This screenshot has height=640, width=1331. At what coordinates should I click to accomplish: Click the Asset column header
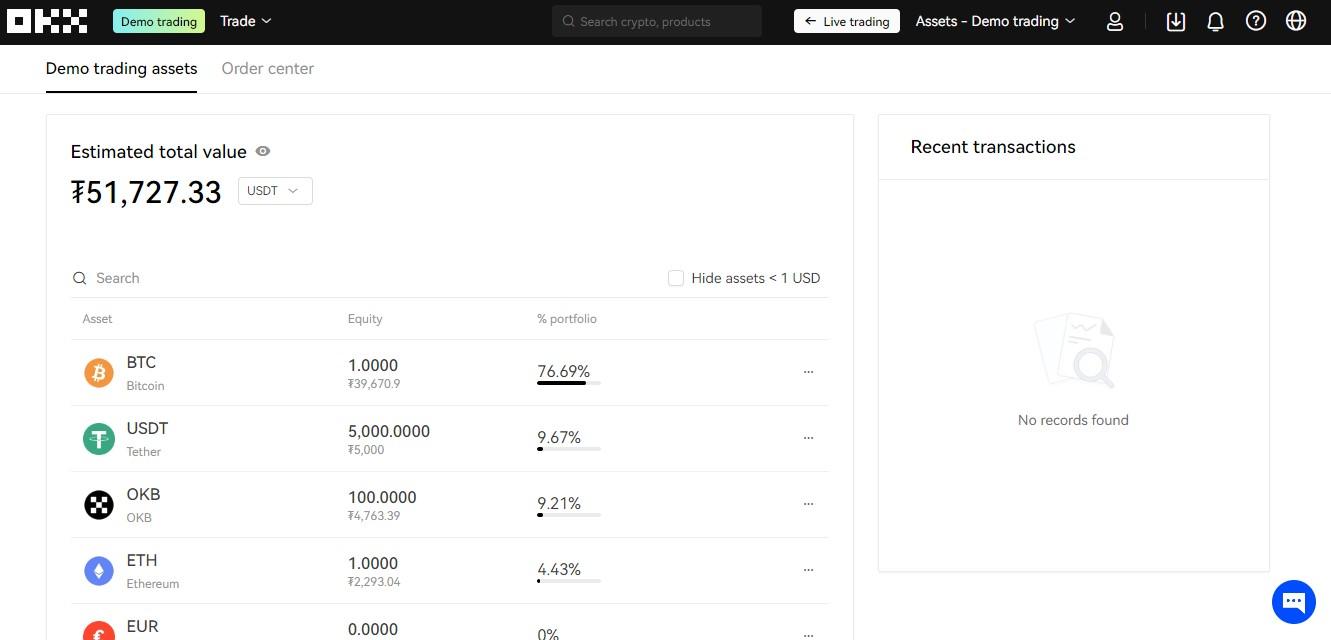97,319
